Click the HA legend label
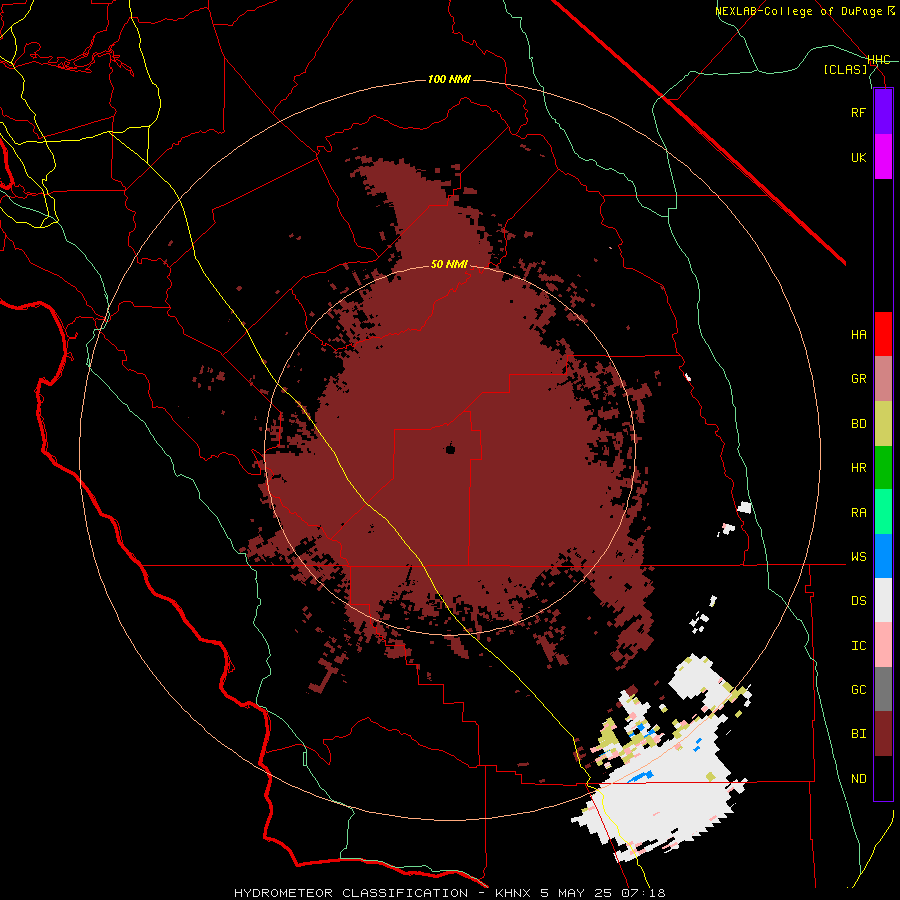Image resolution: width=900 pixels, height=900 pixels. [x=858, y=334]
